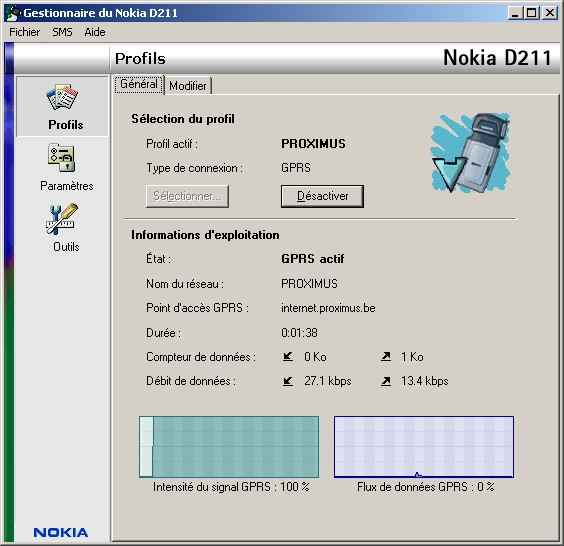Open the Fichier menu

click(24, 32)
